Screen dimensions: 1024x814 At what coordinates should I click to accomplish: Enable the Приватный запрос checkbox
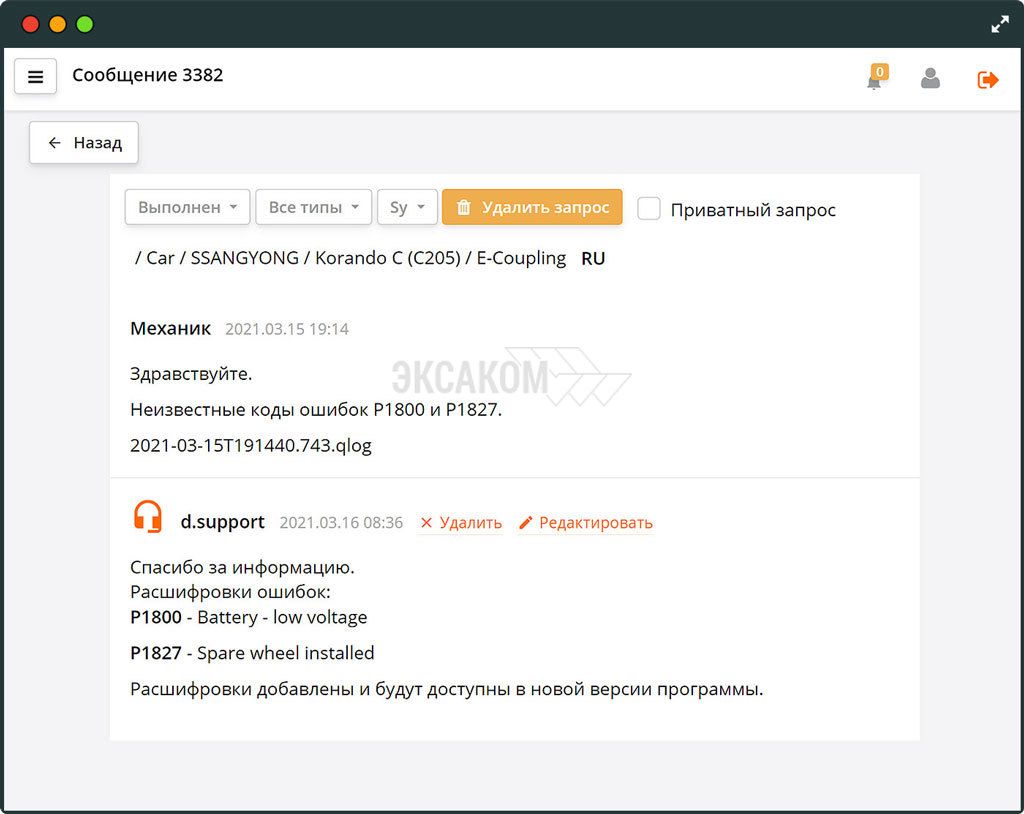click(649, 209)
